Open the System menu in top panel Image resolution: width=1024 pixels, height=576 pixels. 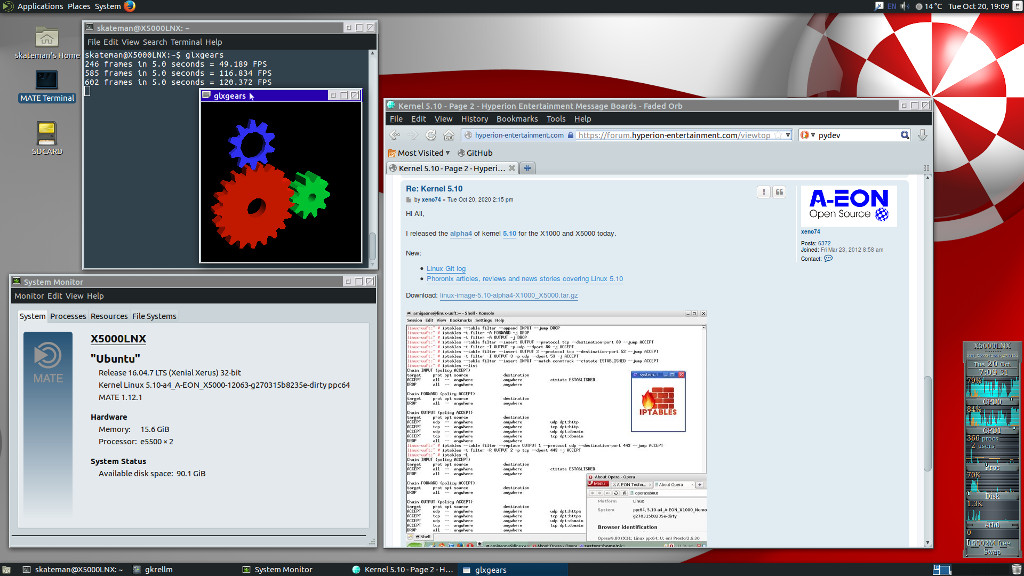coord(108,6)
